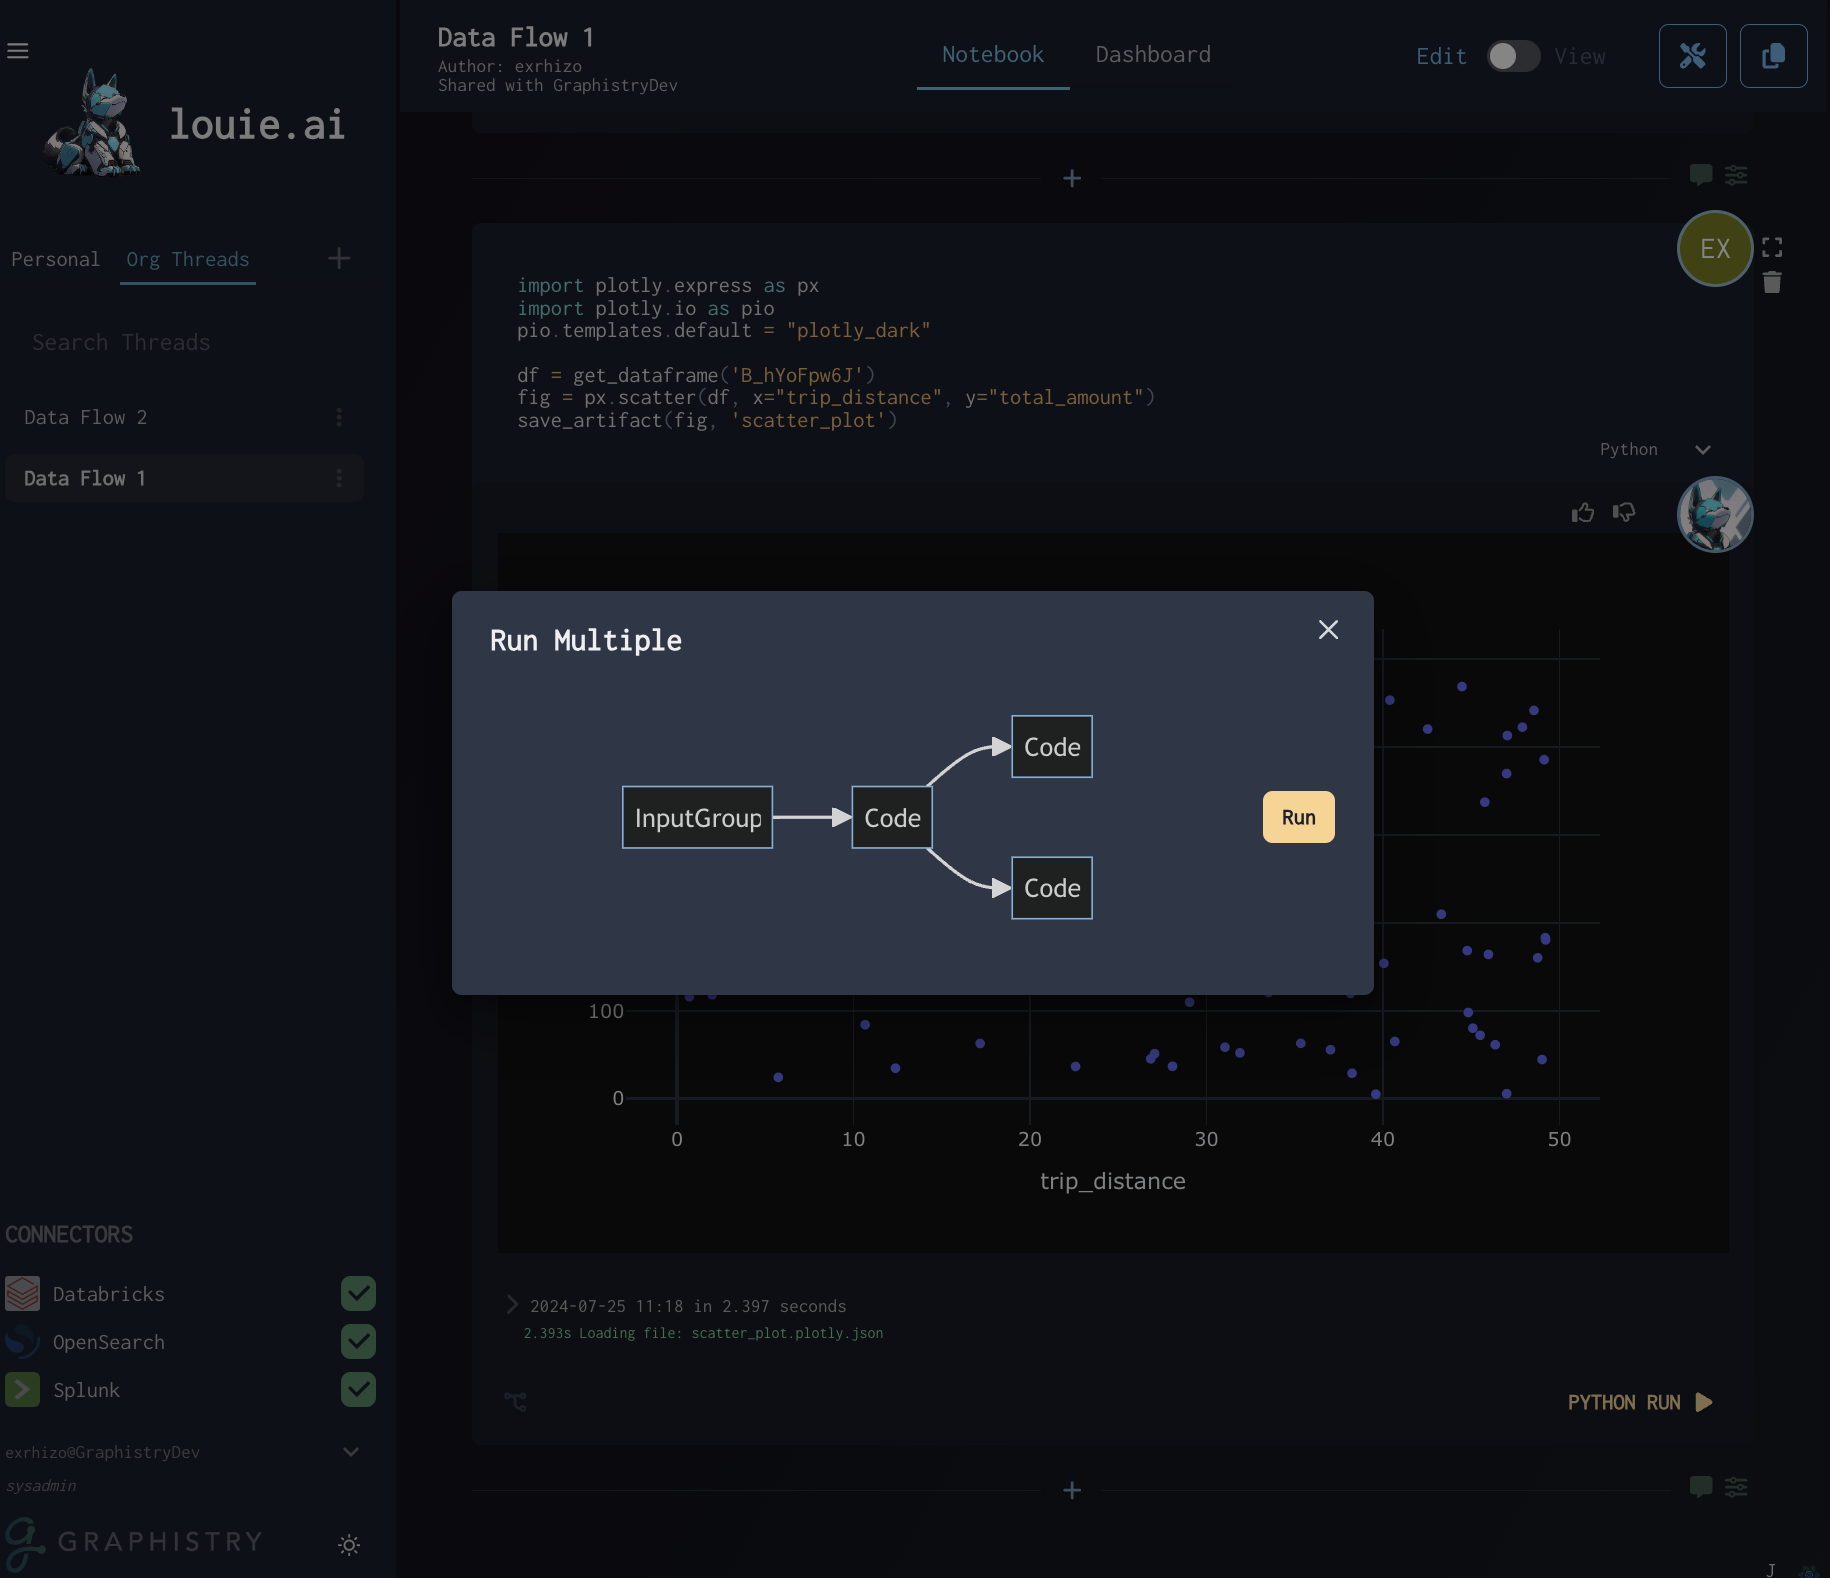Click the OpenSearch connector icon
The height and width of the screenshot is (1578, 1830).
pyautogui.click(x=22, y=1341)
